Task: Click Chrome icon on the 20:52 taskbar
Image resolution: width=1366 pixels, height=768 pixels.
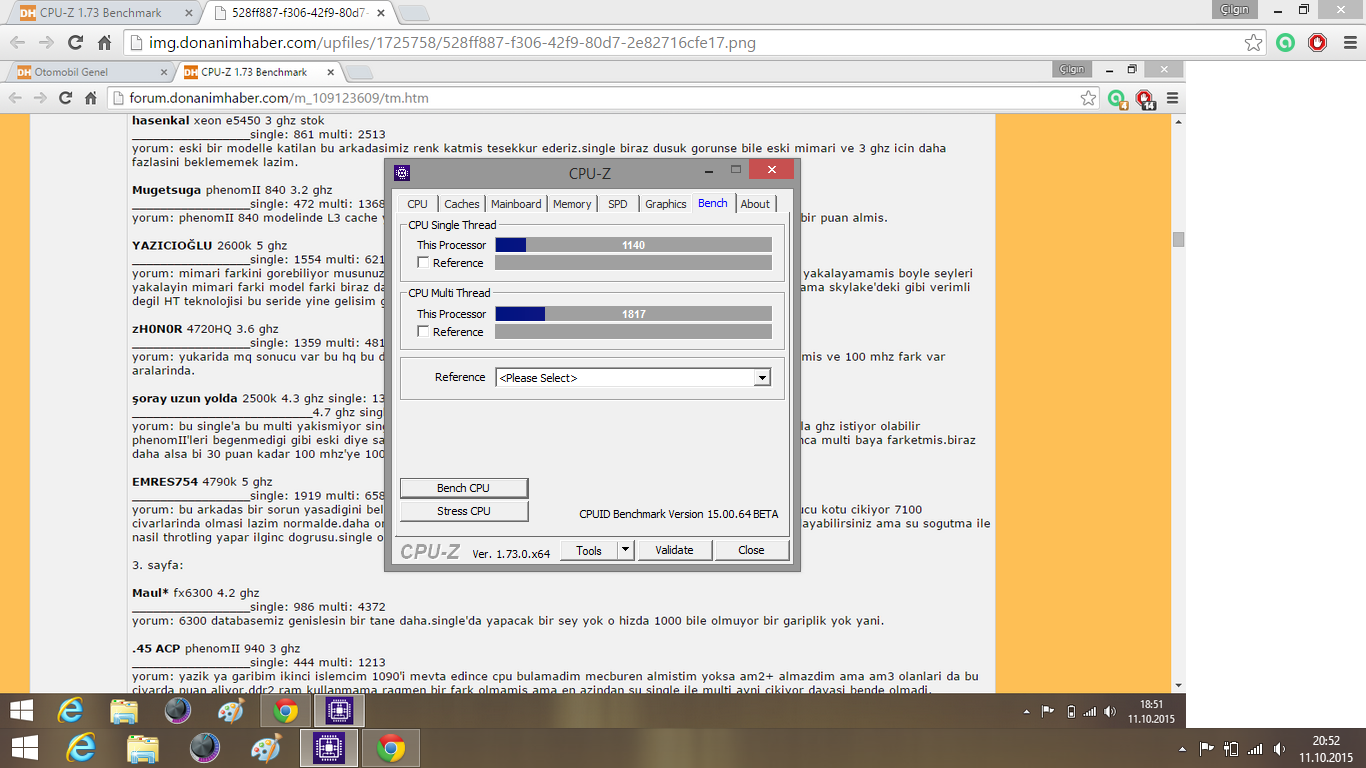Action: coord(392,748)
